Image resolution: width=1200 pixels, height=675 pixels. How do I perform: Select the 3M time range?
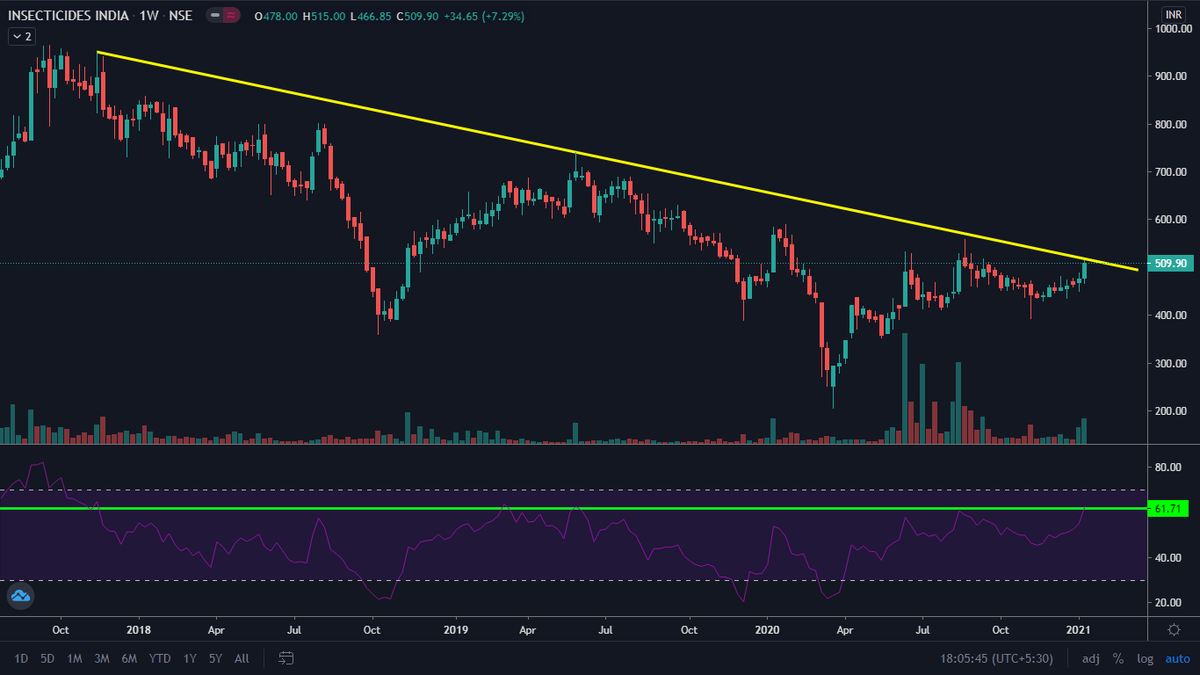pos(102,659)
